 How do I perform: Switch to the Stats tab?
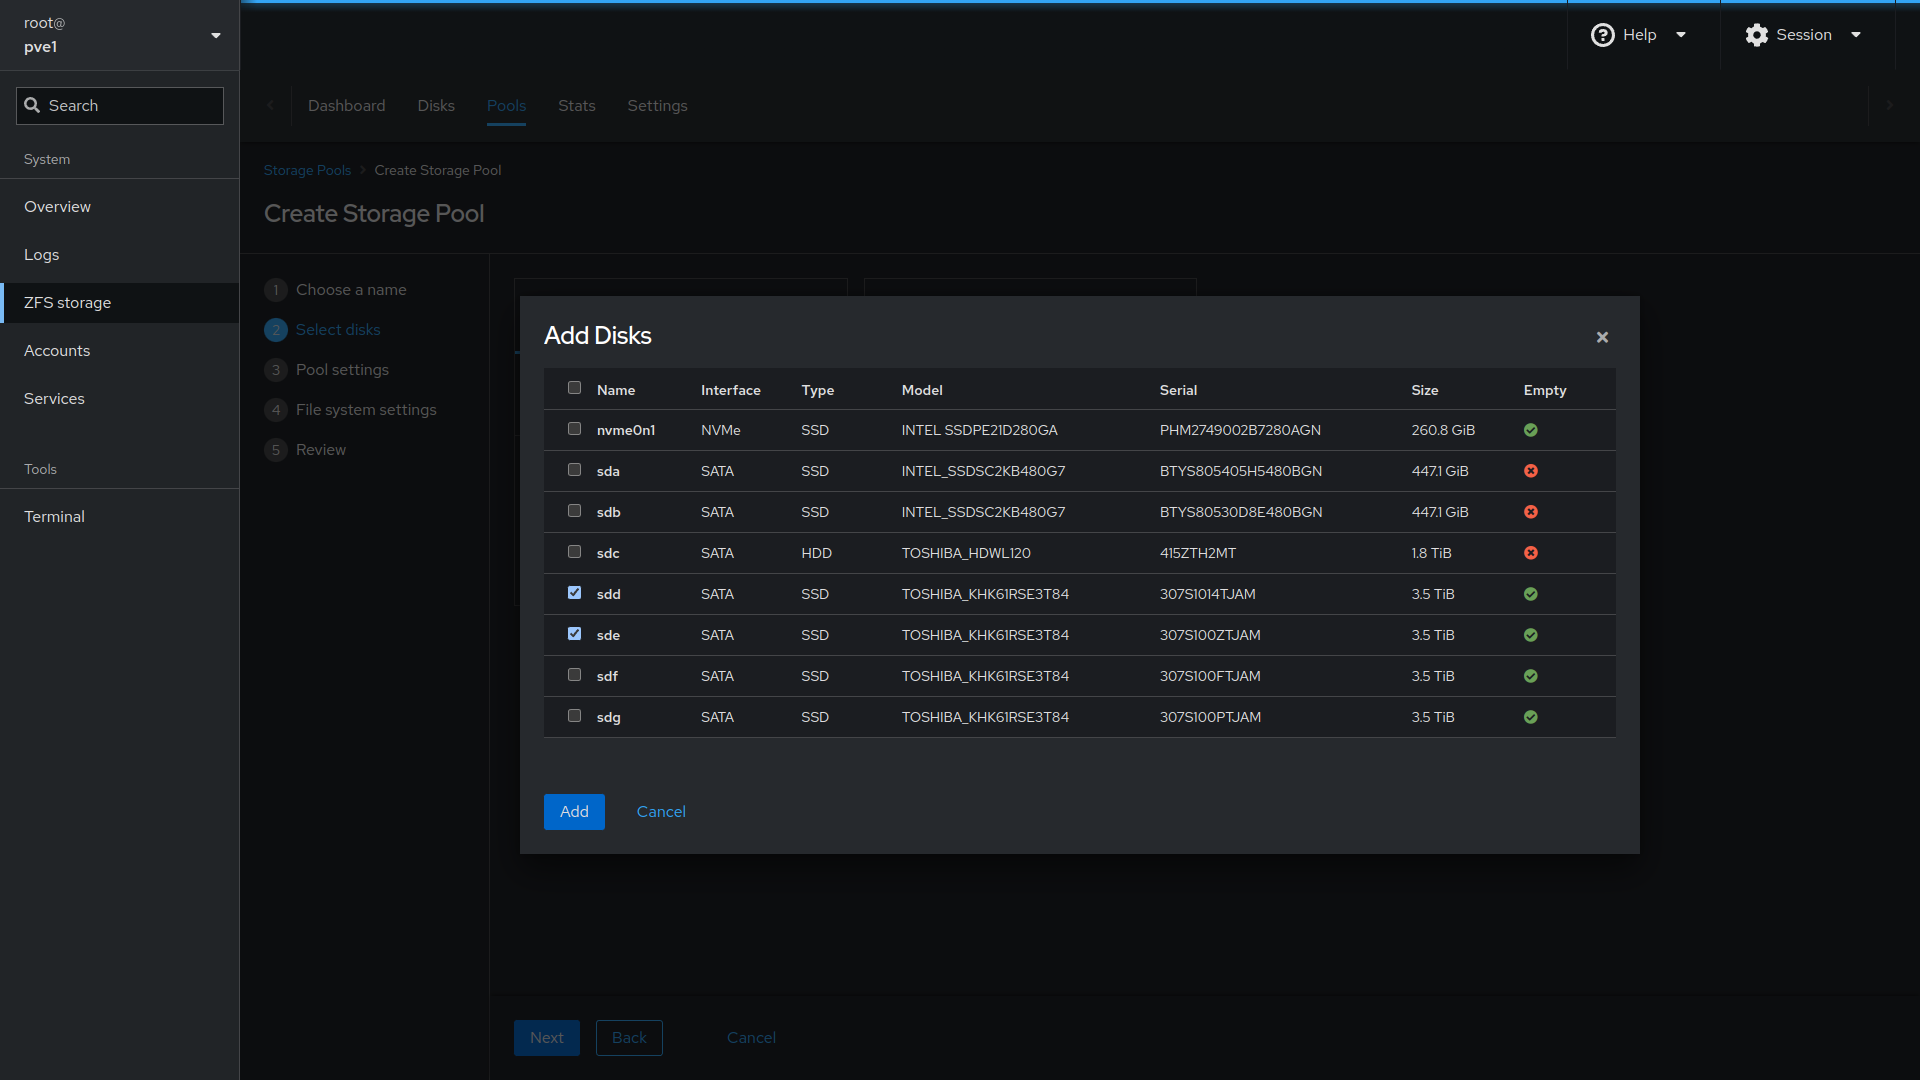(x=577, y=106)
